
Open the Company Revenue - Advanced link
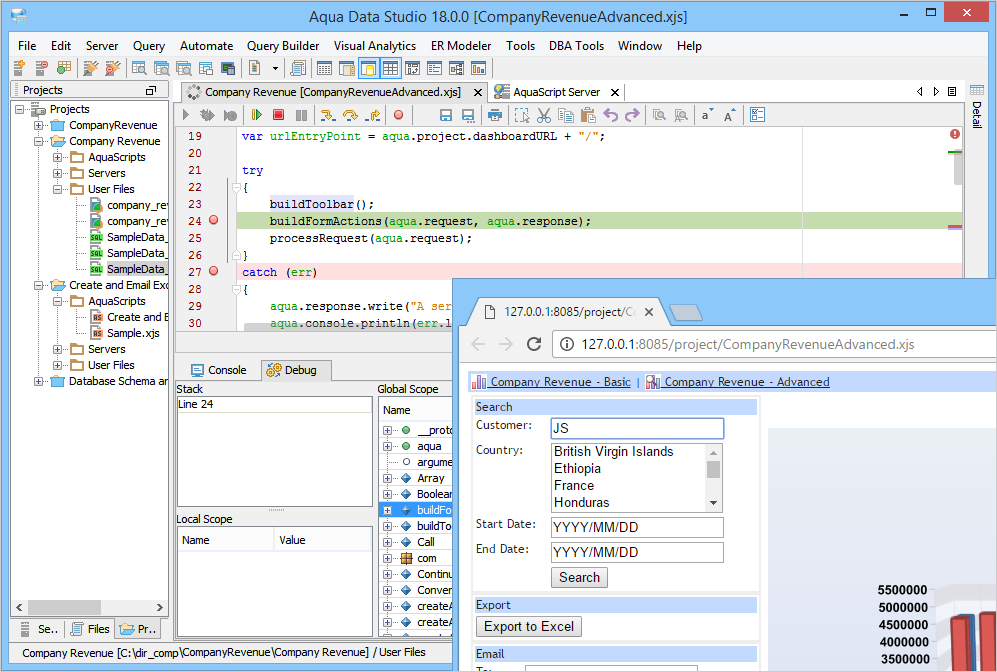point(746,381)
